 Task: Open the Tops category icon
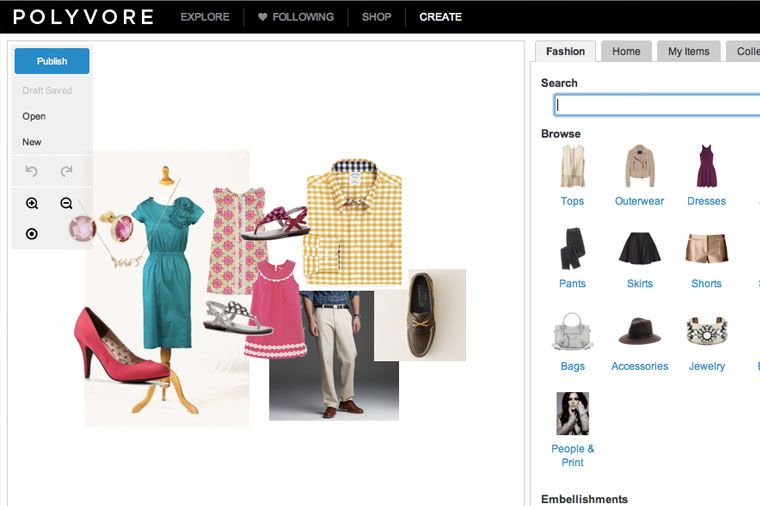572,166
